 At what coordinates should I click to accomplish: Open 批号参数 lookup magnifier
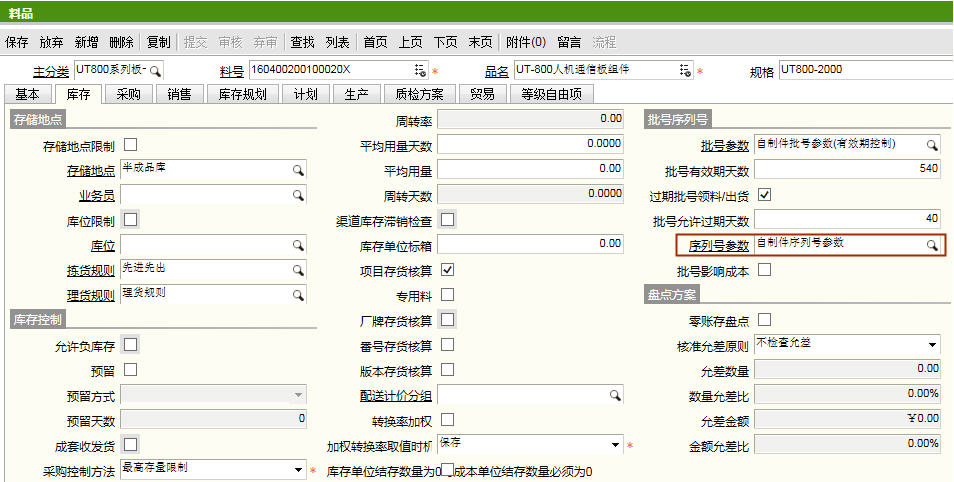[x=931, y=145]
